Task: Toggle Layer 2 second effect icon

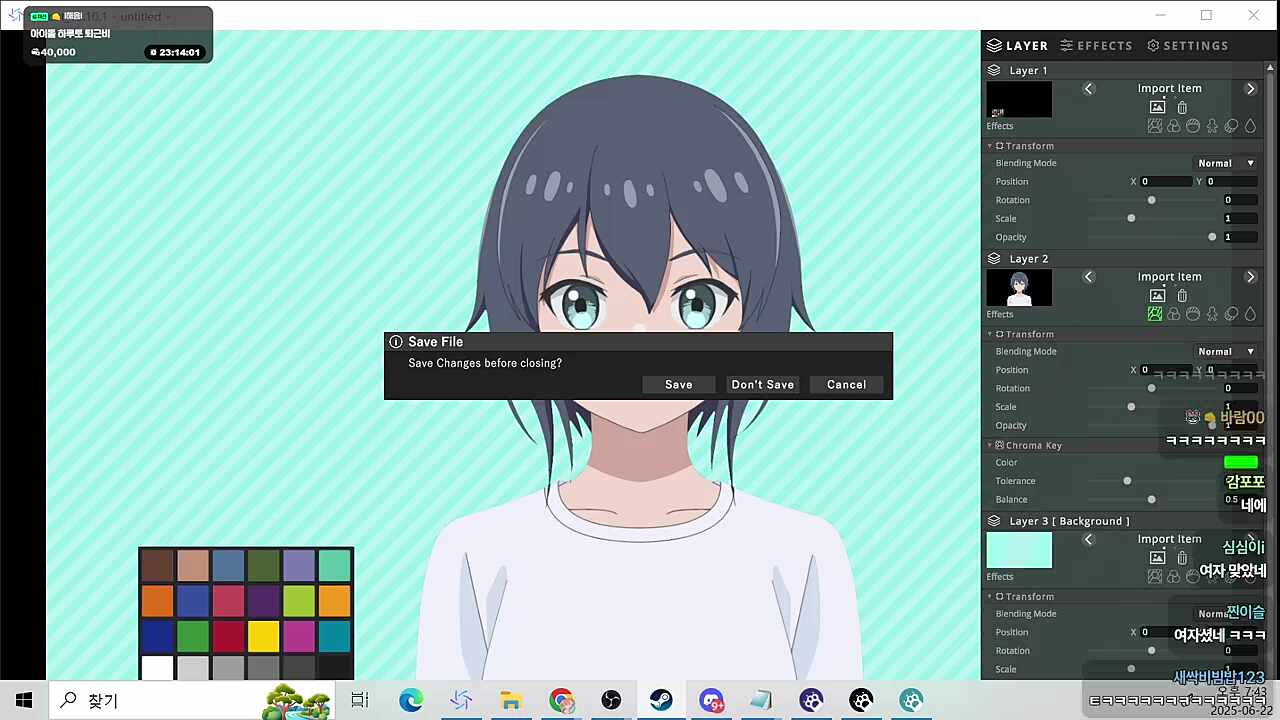Action: pos(1174,314)
